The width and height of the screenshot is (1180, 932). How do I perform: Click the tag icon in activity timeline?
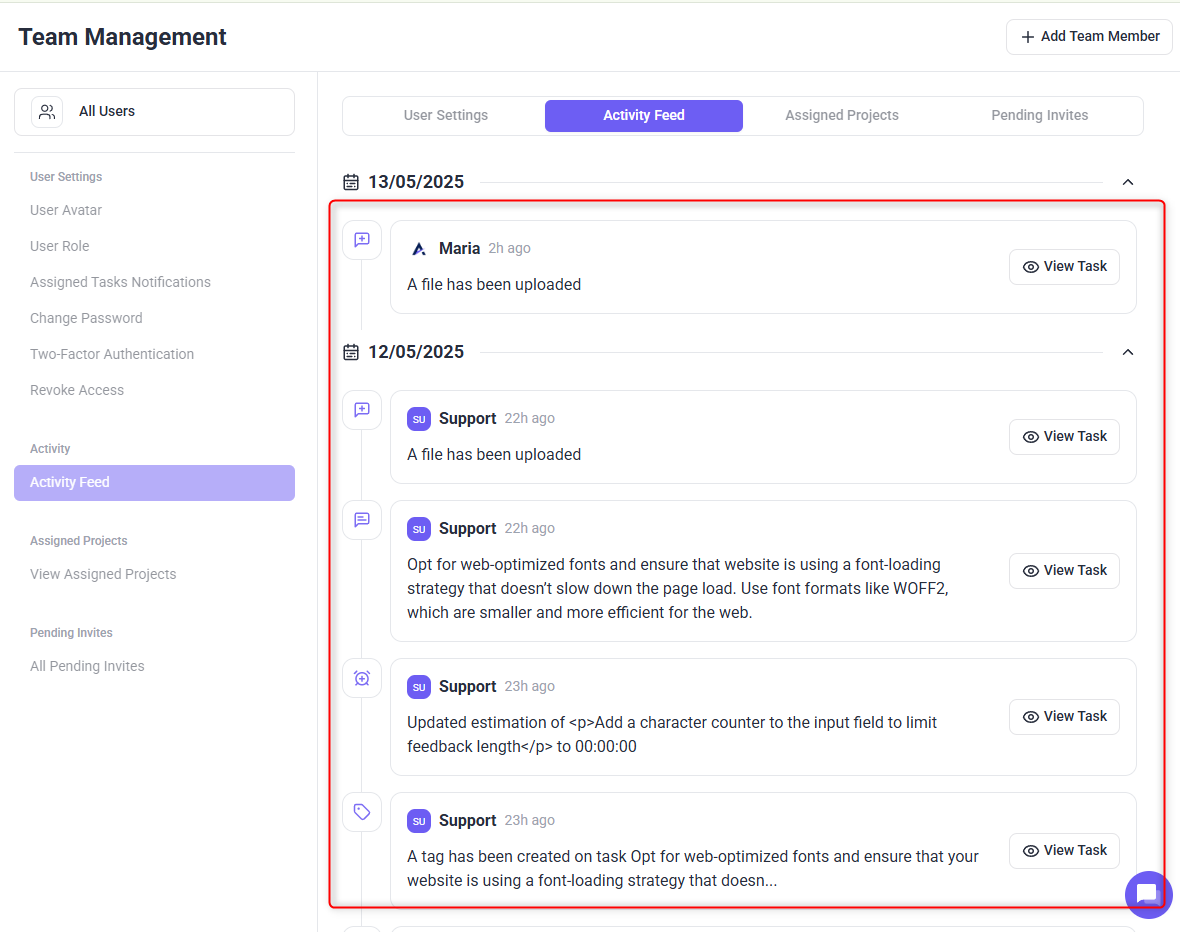tap(362, 812)
